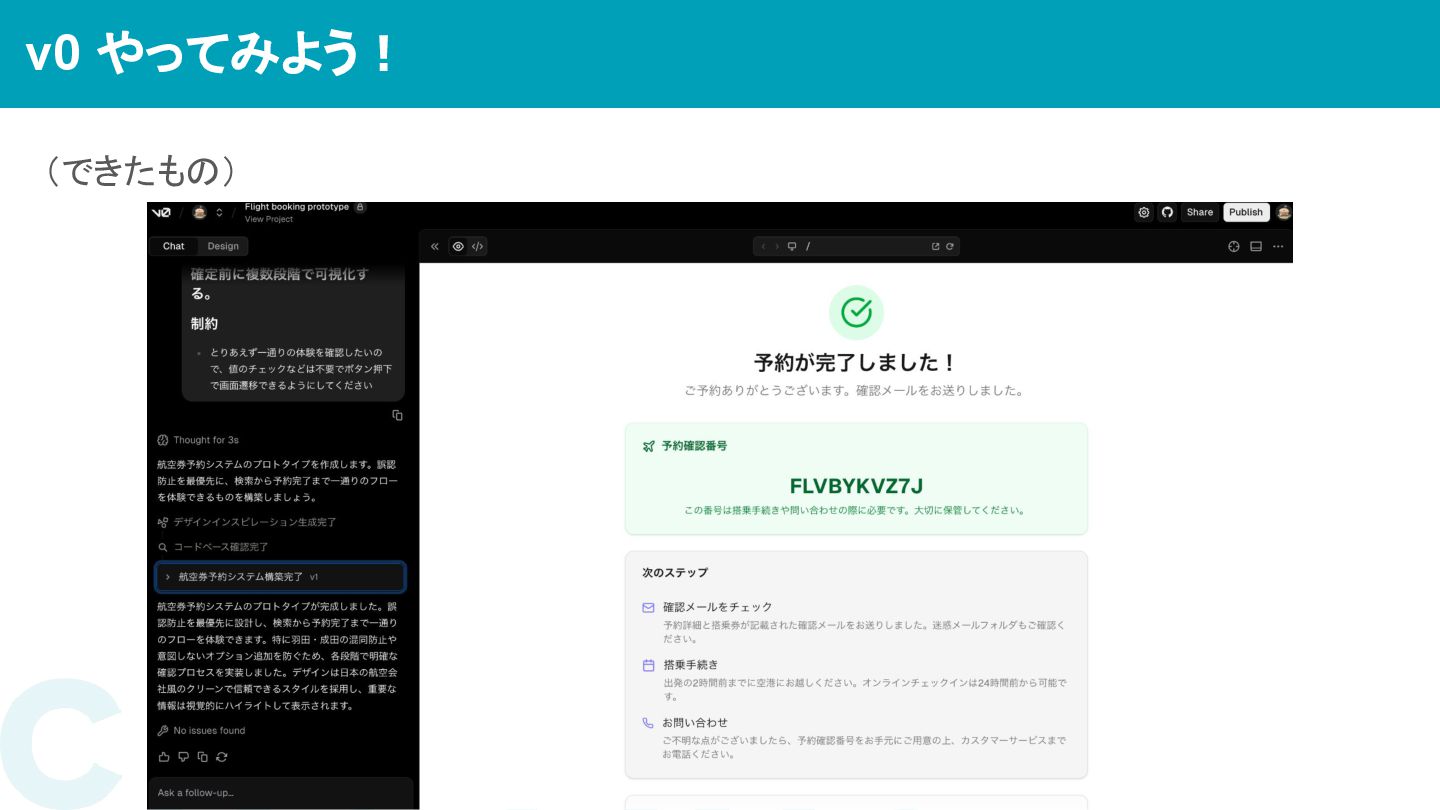The height and width of the screenshot is (810, 1440).
Task: Go back with preview browser back arrow
Action: (x=765, y=246)
